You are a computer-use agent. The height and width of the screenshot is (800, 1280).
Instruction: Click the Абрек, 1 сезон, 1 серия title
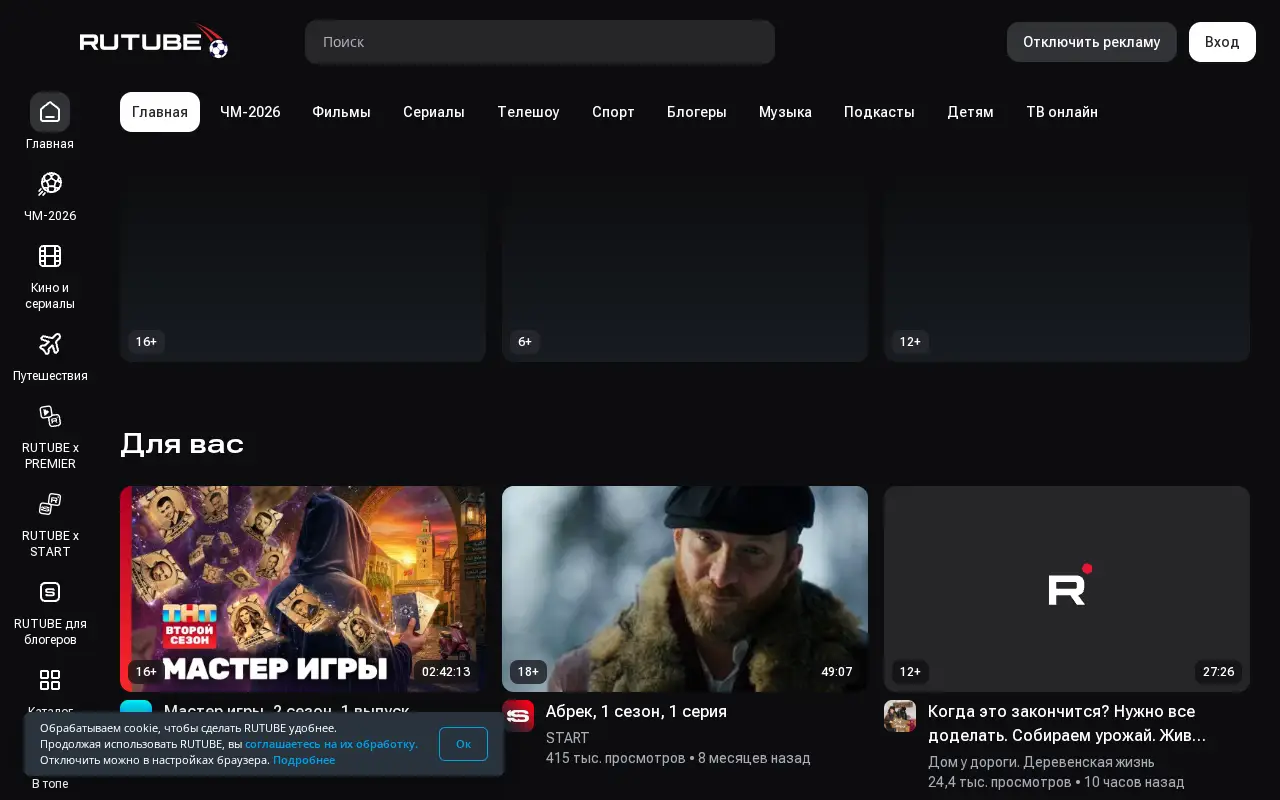[636, 711]
